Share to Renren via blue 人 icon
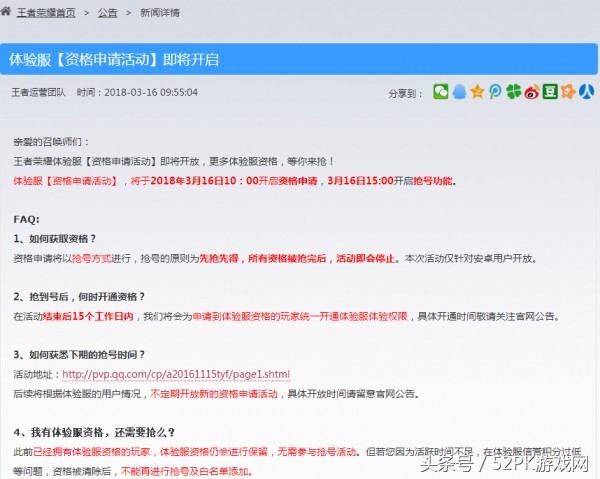Viewport: 600px width, 479px height. pyautogui.click(x=586, y=92)
